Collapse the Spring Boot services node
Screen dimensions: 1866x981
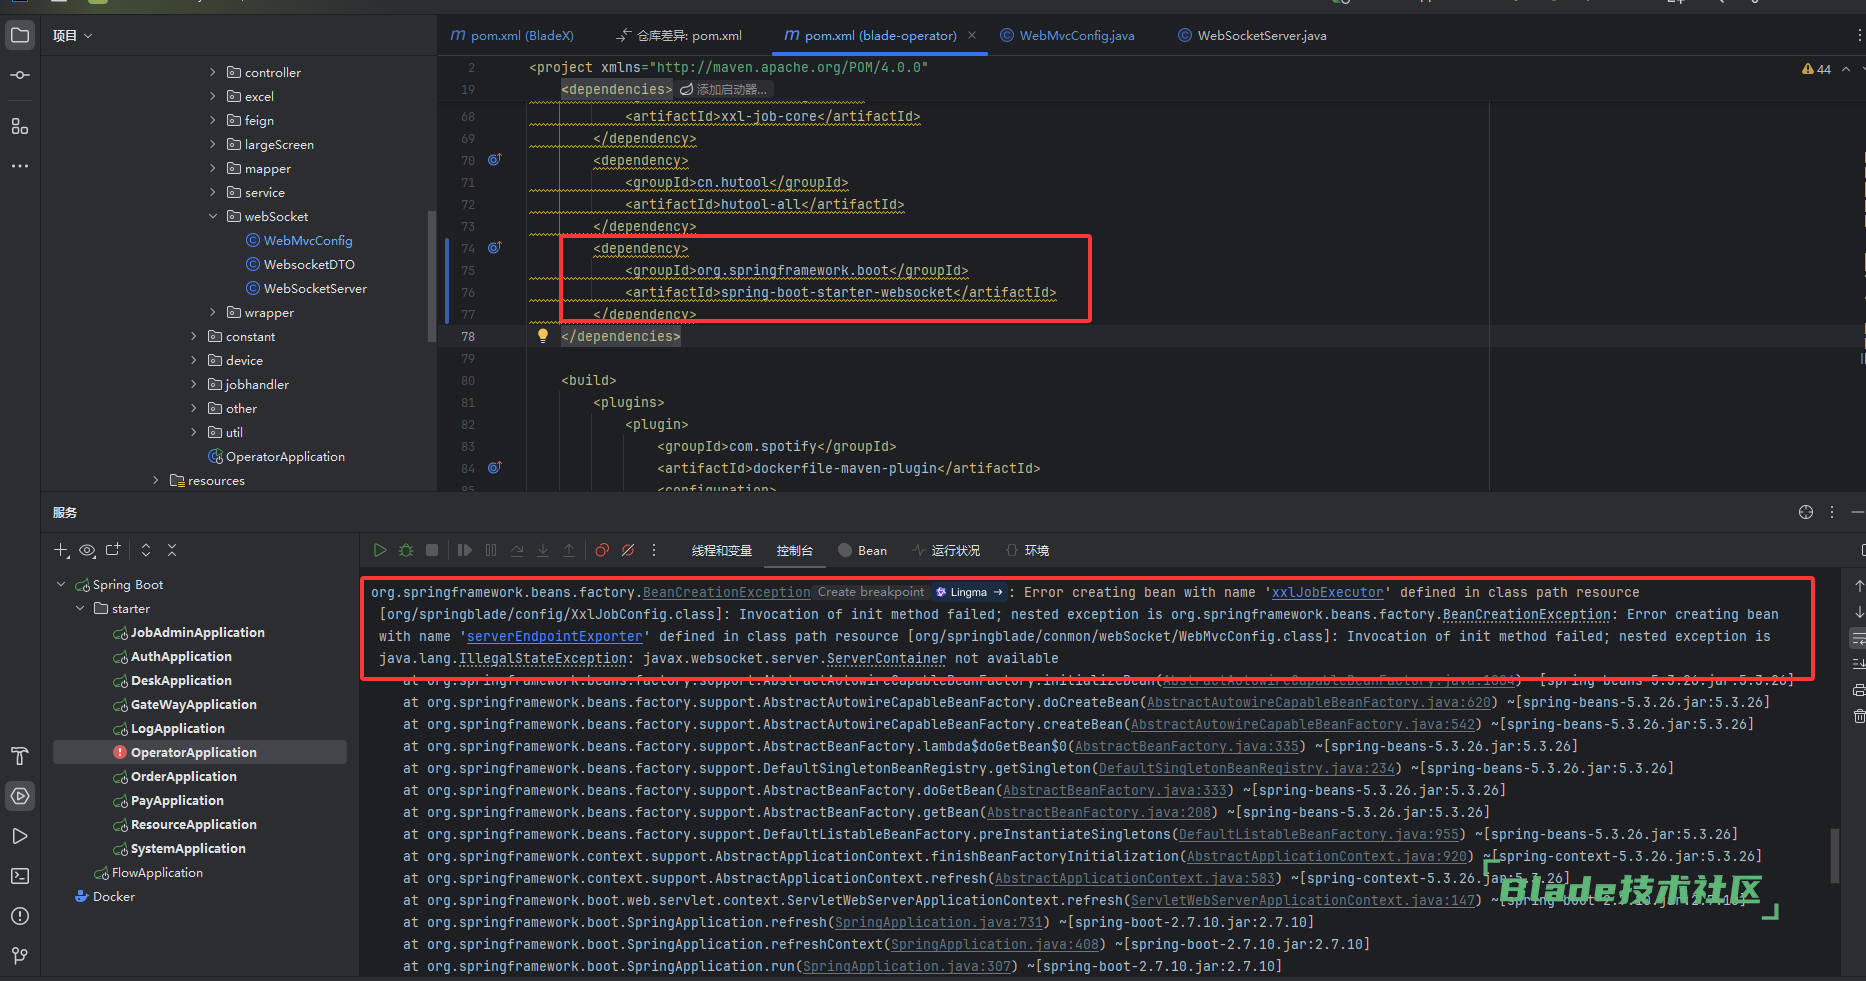[61, 584]
